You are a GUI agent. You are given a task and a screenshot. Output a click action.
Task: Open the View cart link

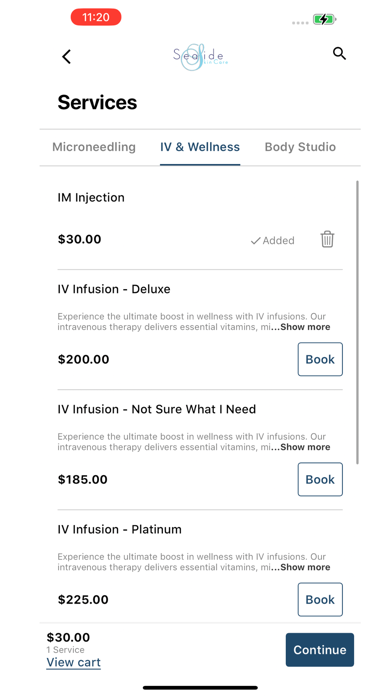pos(74,662)
